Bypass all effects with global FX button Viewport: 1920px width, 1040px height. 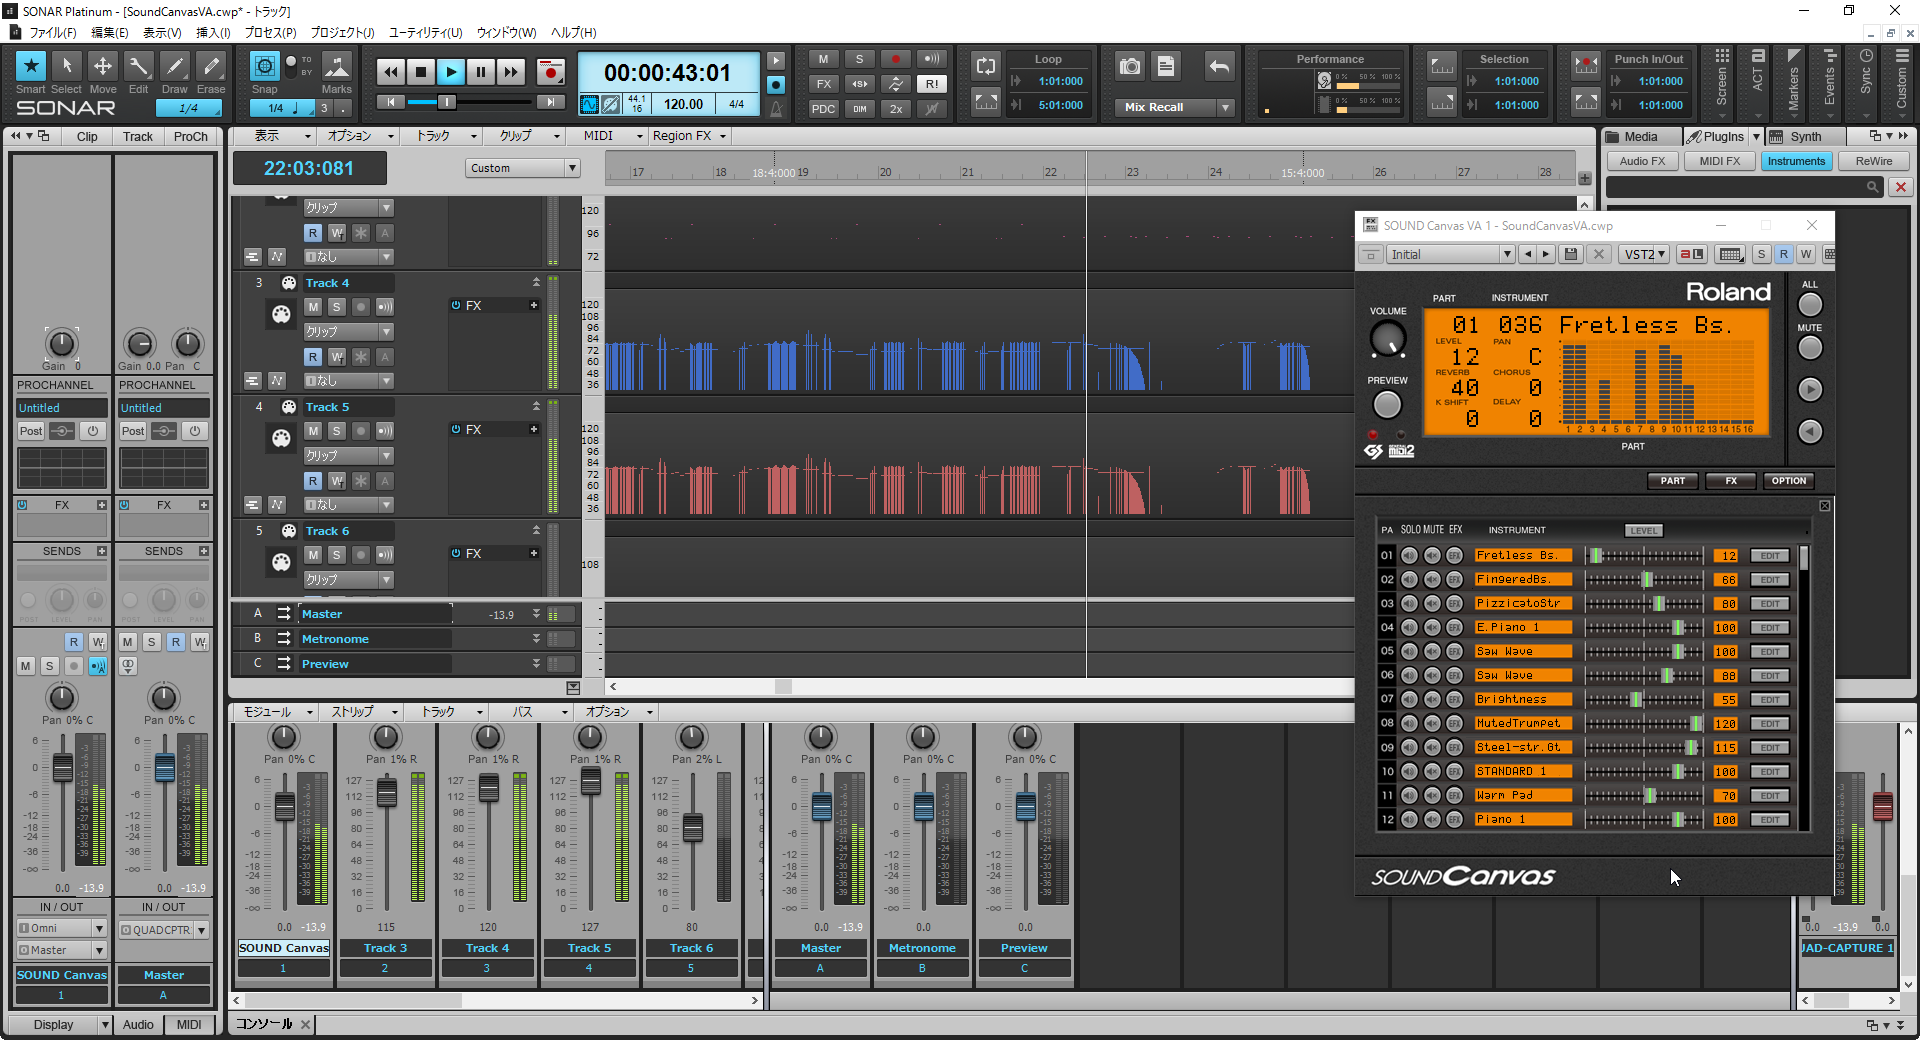click(823, 84)
